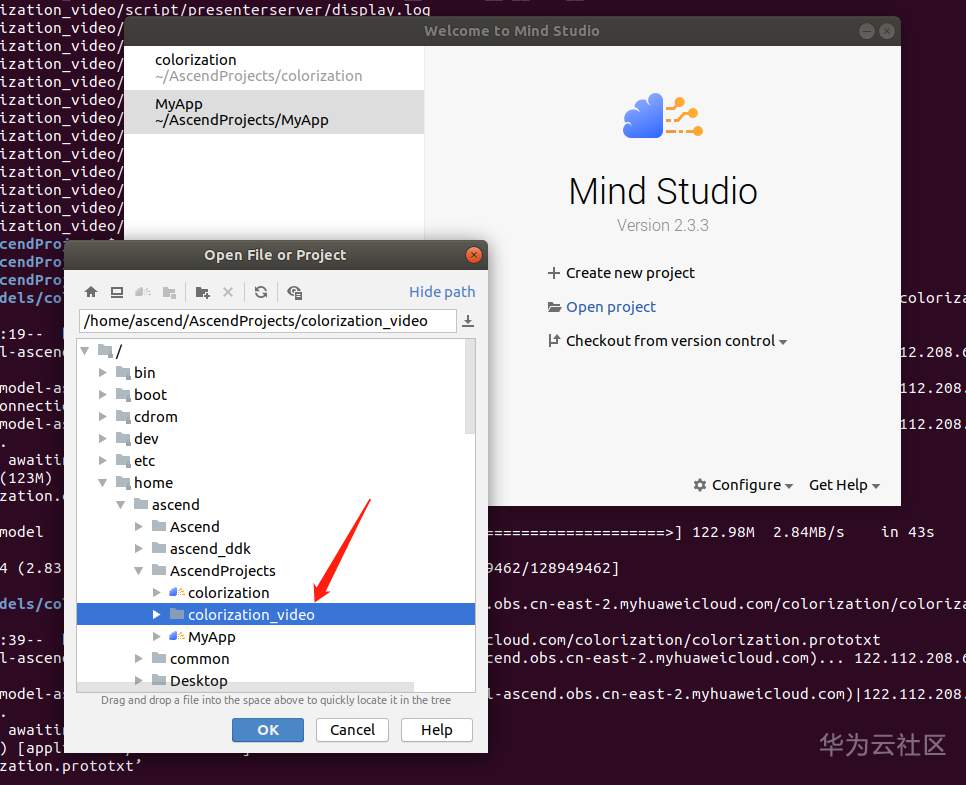Open the Get Help dropdown

tap(845, 485)
